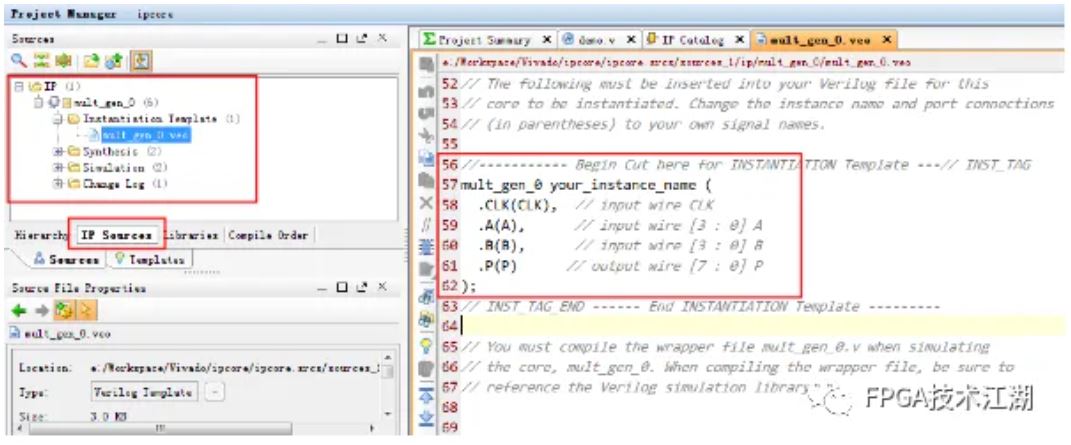Click the Delete X icon in editor sidebar
The height and width of the screenshot is (445, 1071).
[427, 203]
